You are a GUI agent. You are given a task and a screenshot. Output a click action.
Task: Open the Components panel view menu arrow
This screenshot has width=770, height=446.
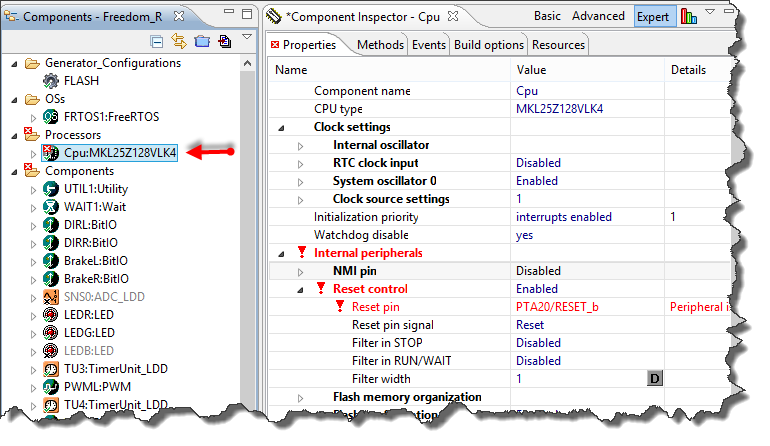[247, 38]
